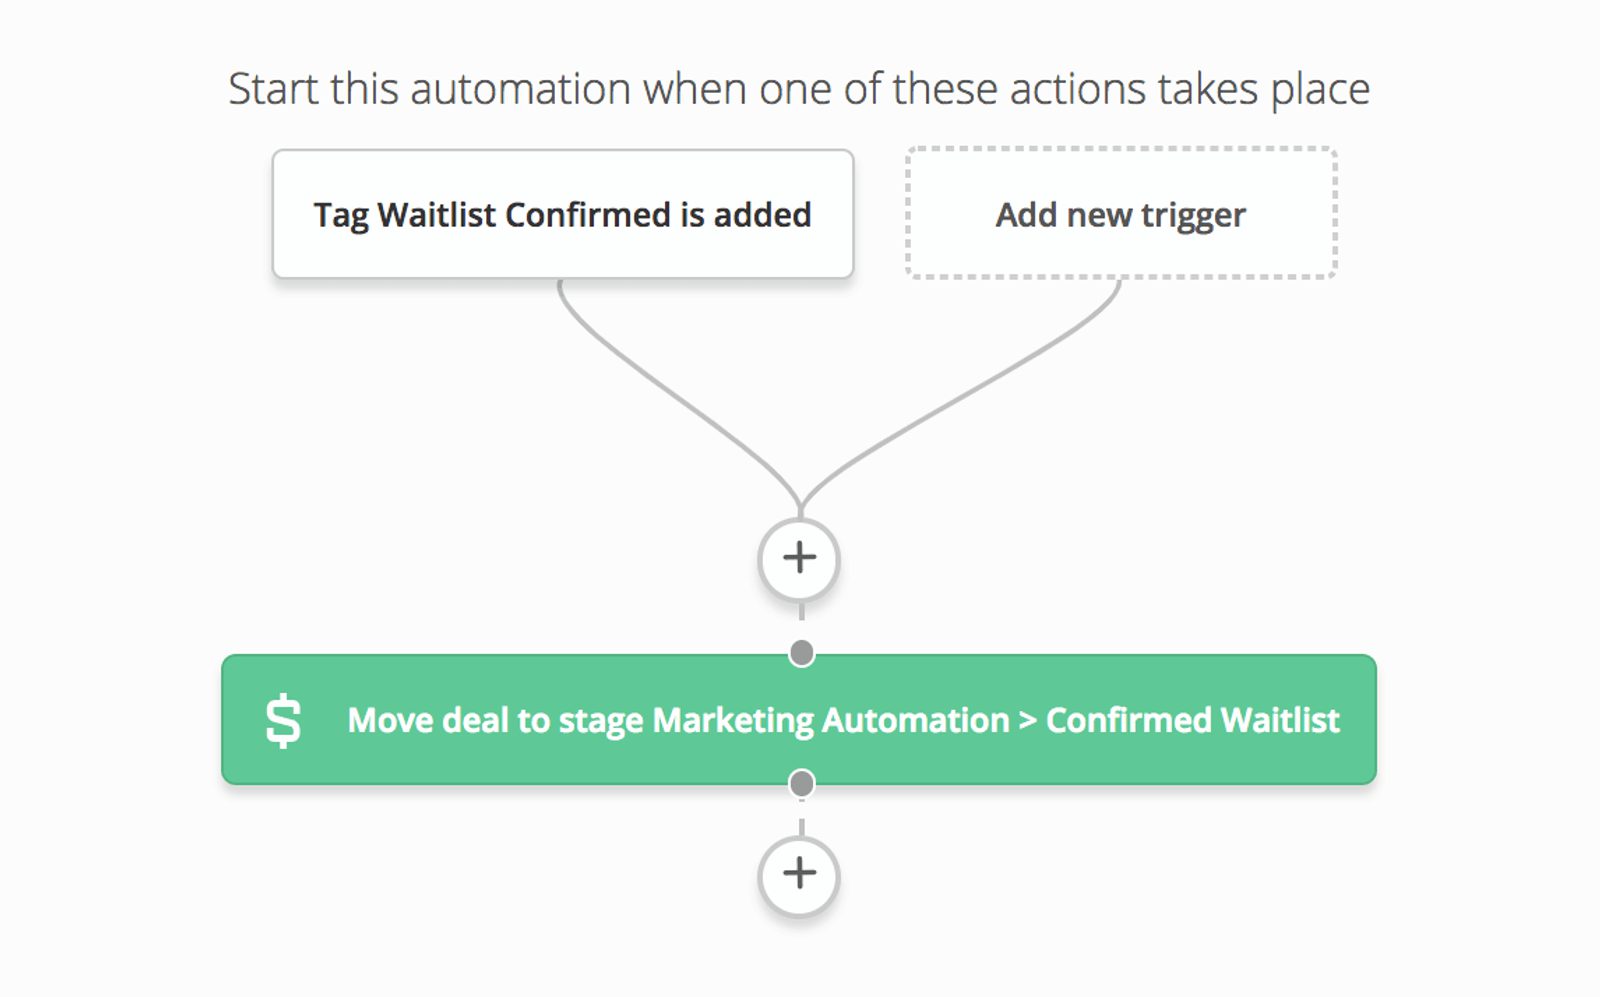Open the Tag Waitlist Confirmed is added trigger
Screen dimensions: 1600x997
click(562, 213)
